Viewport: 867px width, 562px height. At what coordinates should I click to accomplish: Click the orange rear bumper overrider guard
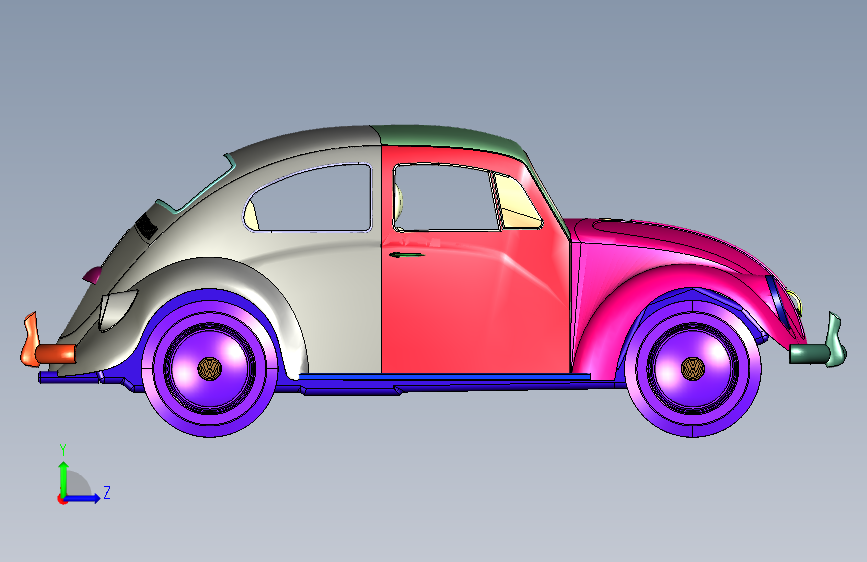(30, 339)
